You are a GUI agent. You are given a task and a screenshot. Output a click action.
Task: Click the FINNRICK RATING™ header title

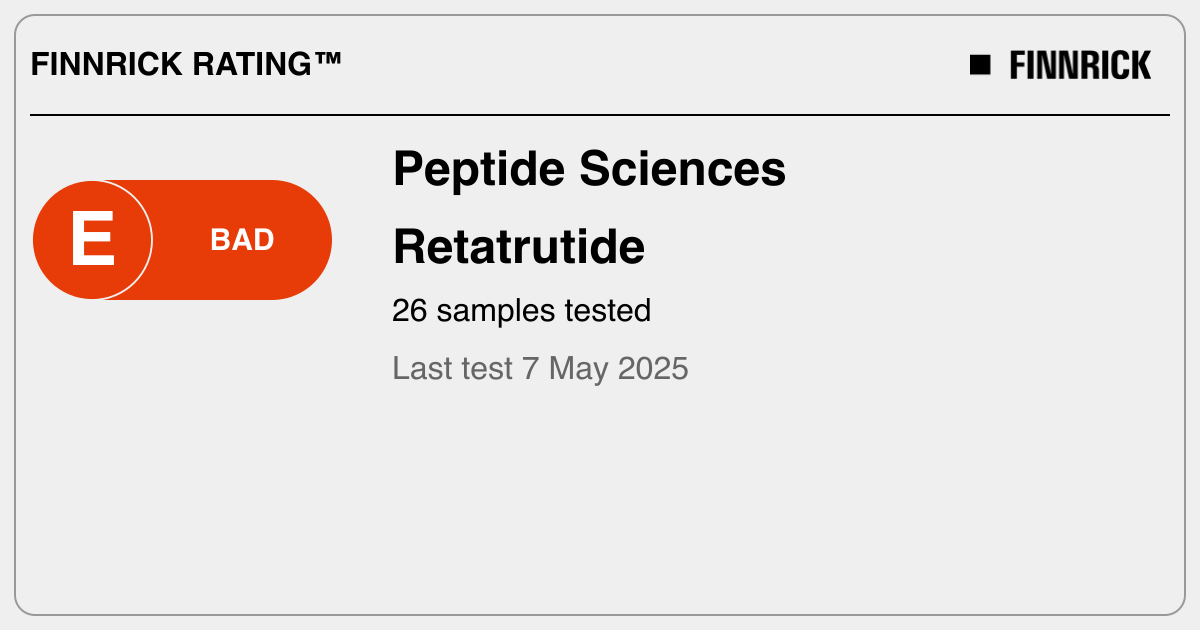187,65
